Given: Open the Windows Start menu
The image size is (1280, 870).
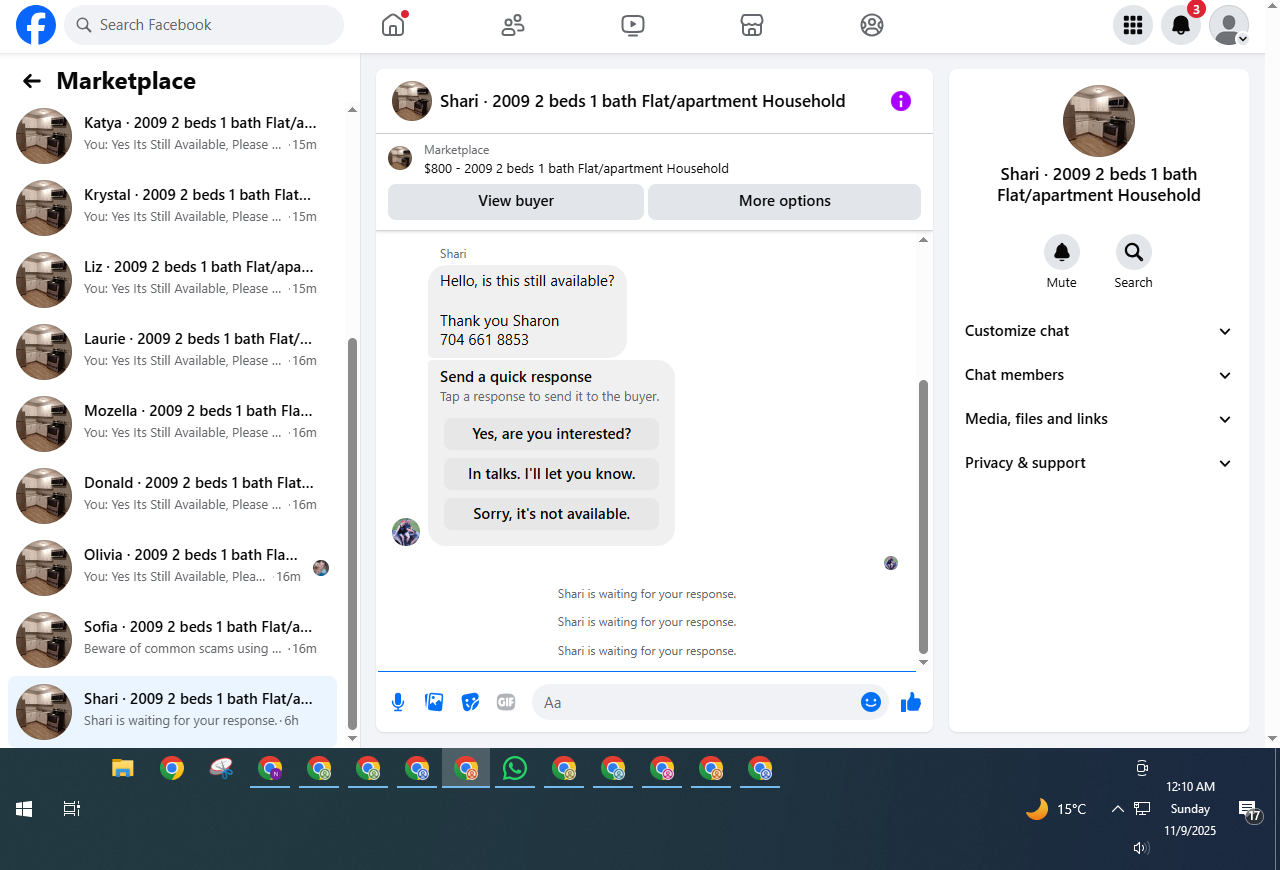Looking at the screenshot, I should pos(24,809).
